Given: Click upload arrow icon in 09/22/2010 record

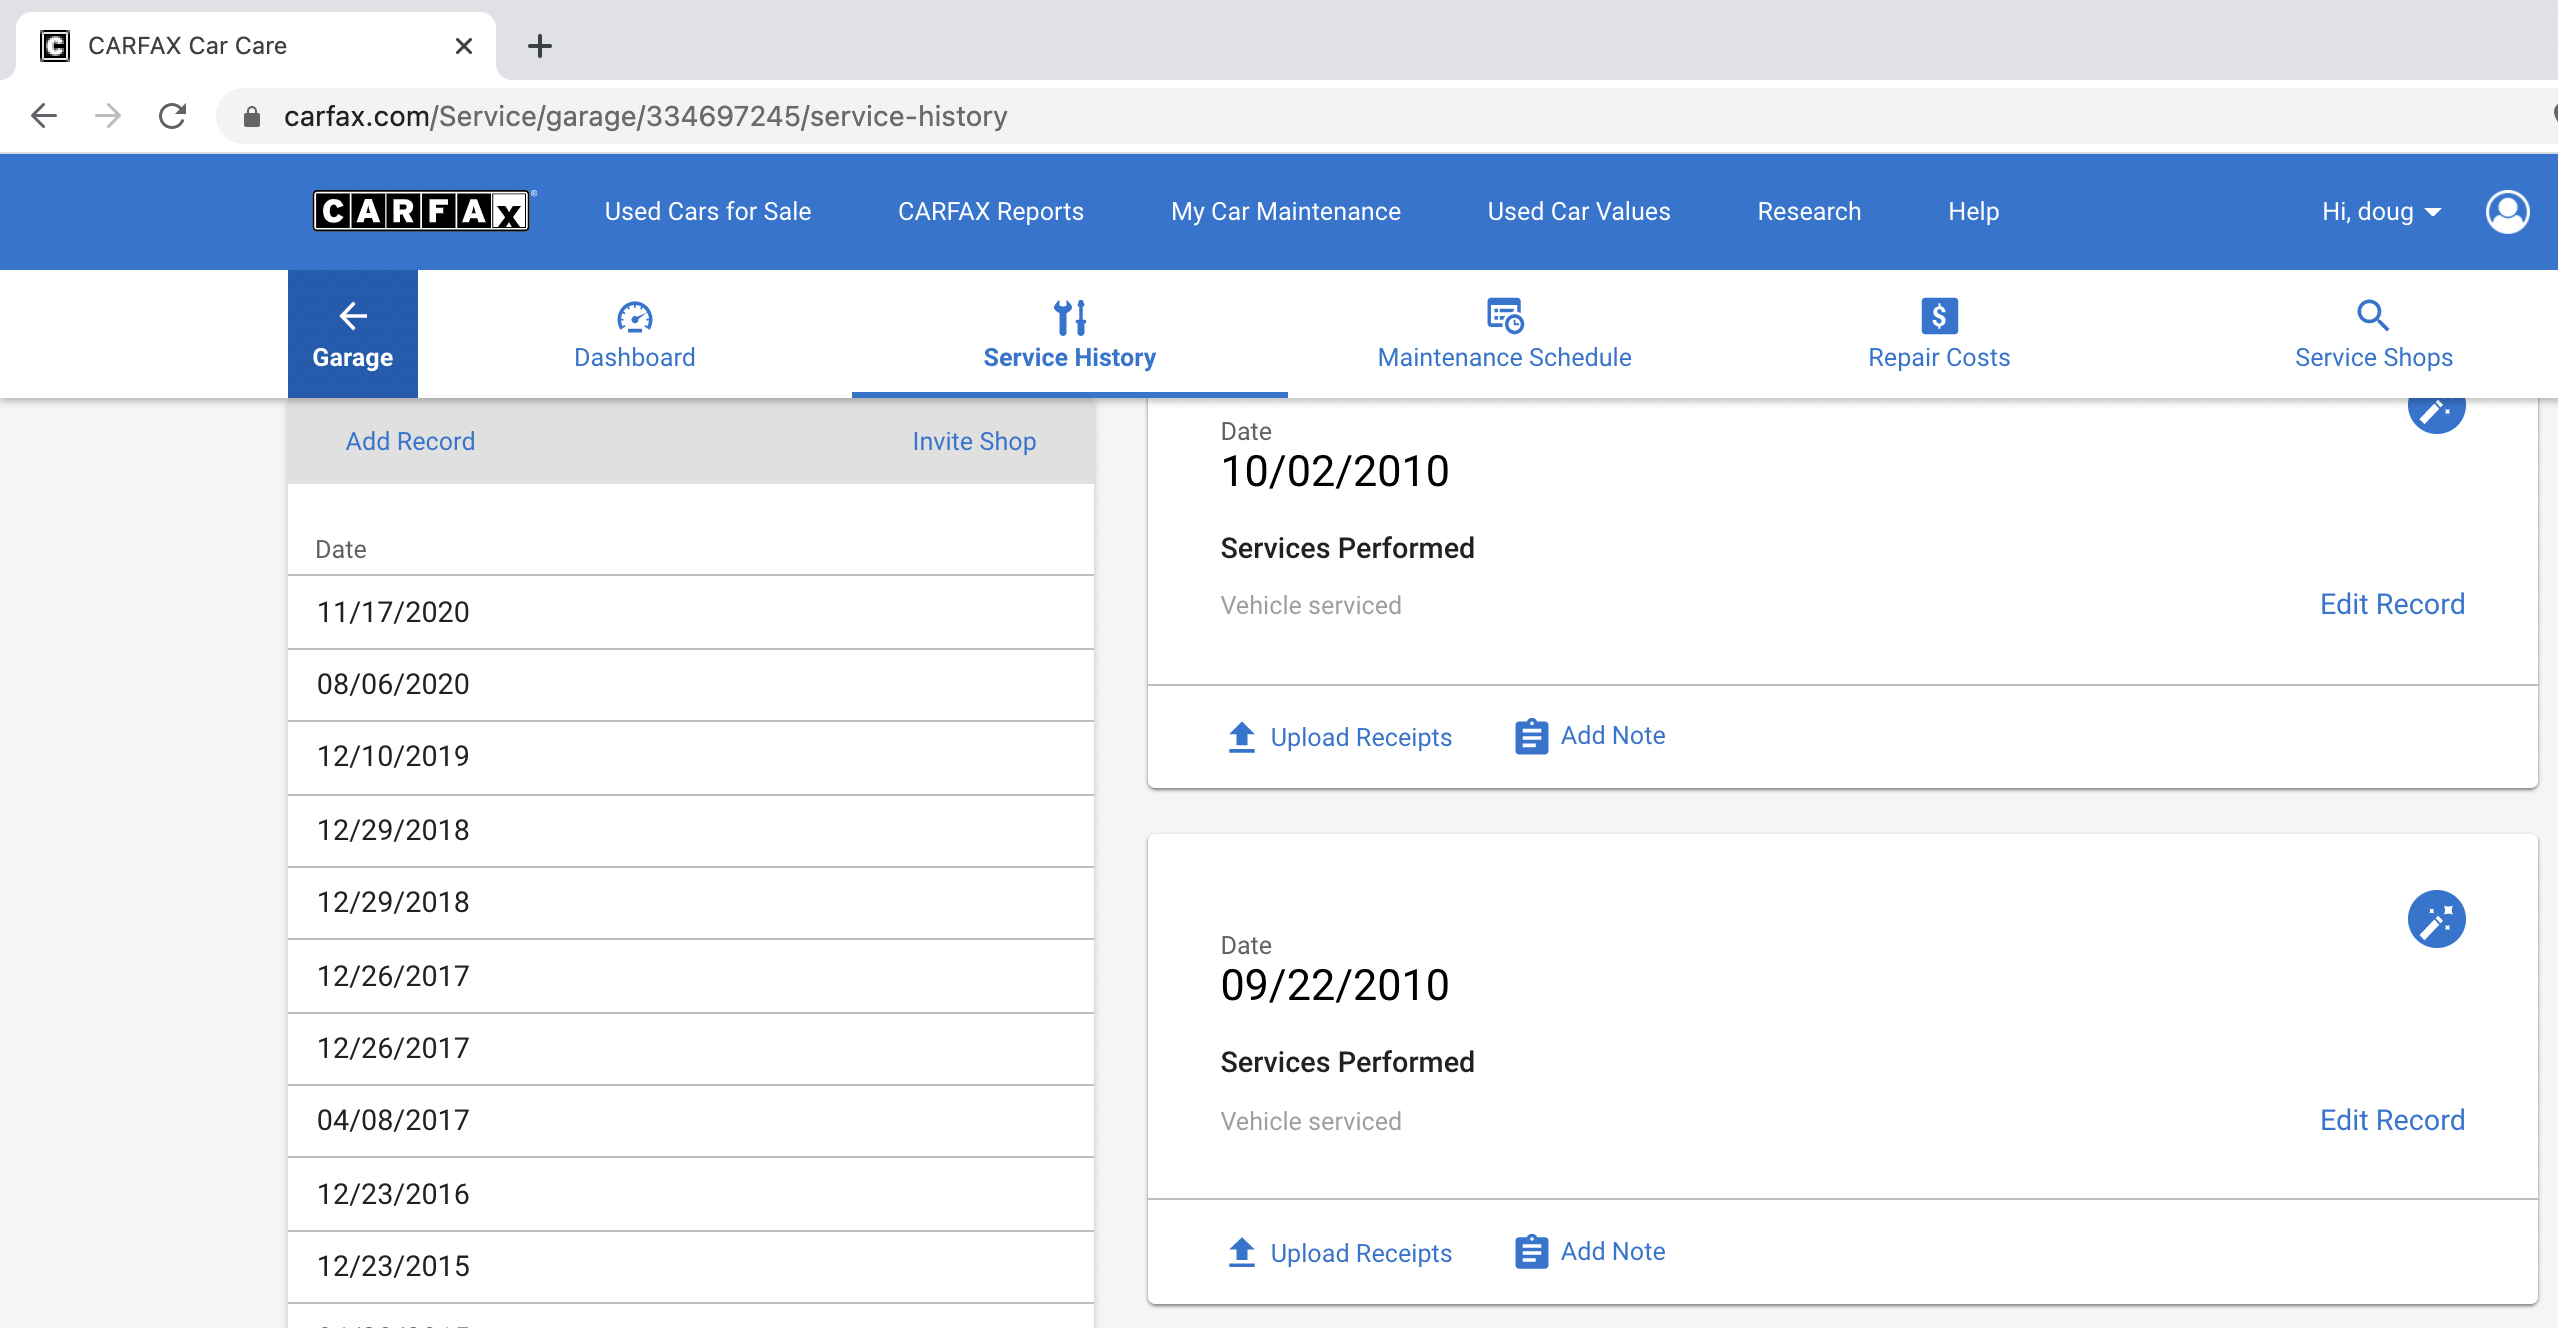Looking at the screenshot, I should (x=1241, y=1252).
